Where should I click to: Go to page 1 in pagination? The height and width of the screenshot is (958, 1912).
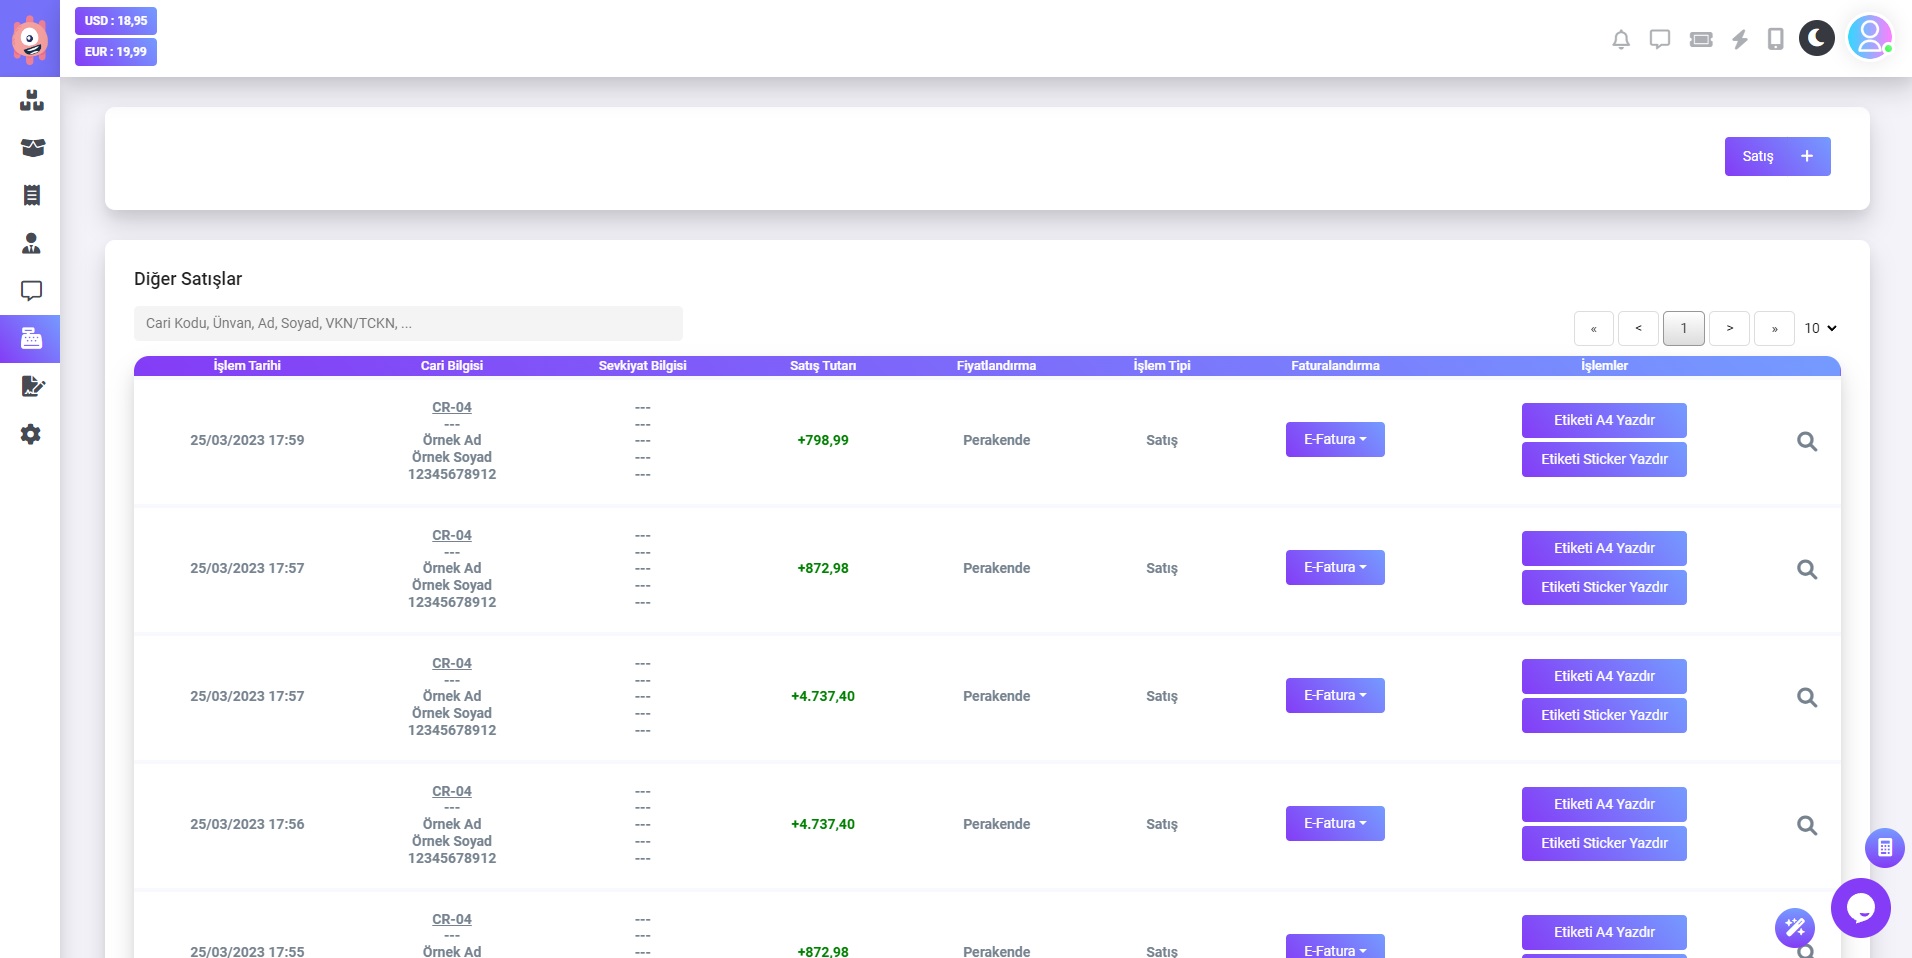[x=1683, y=328]
